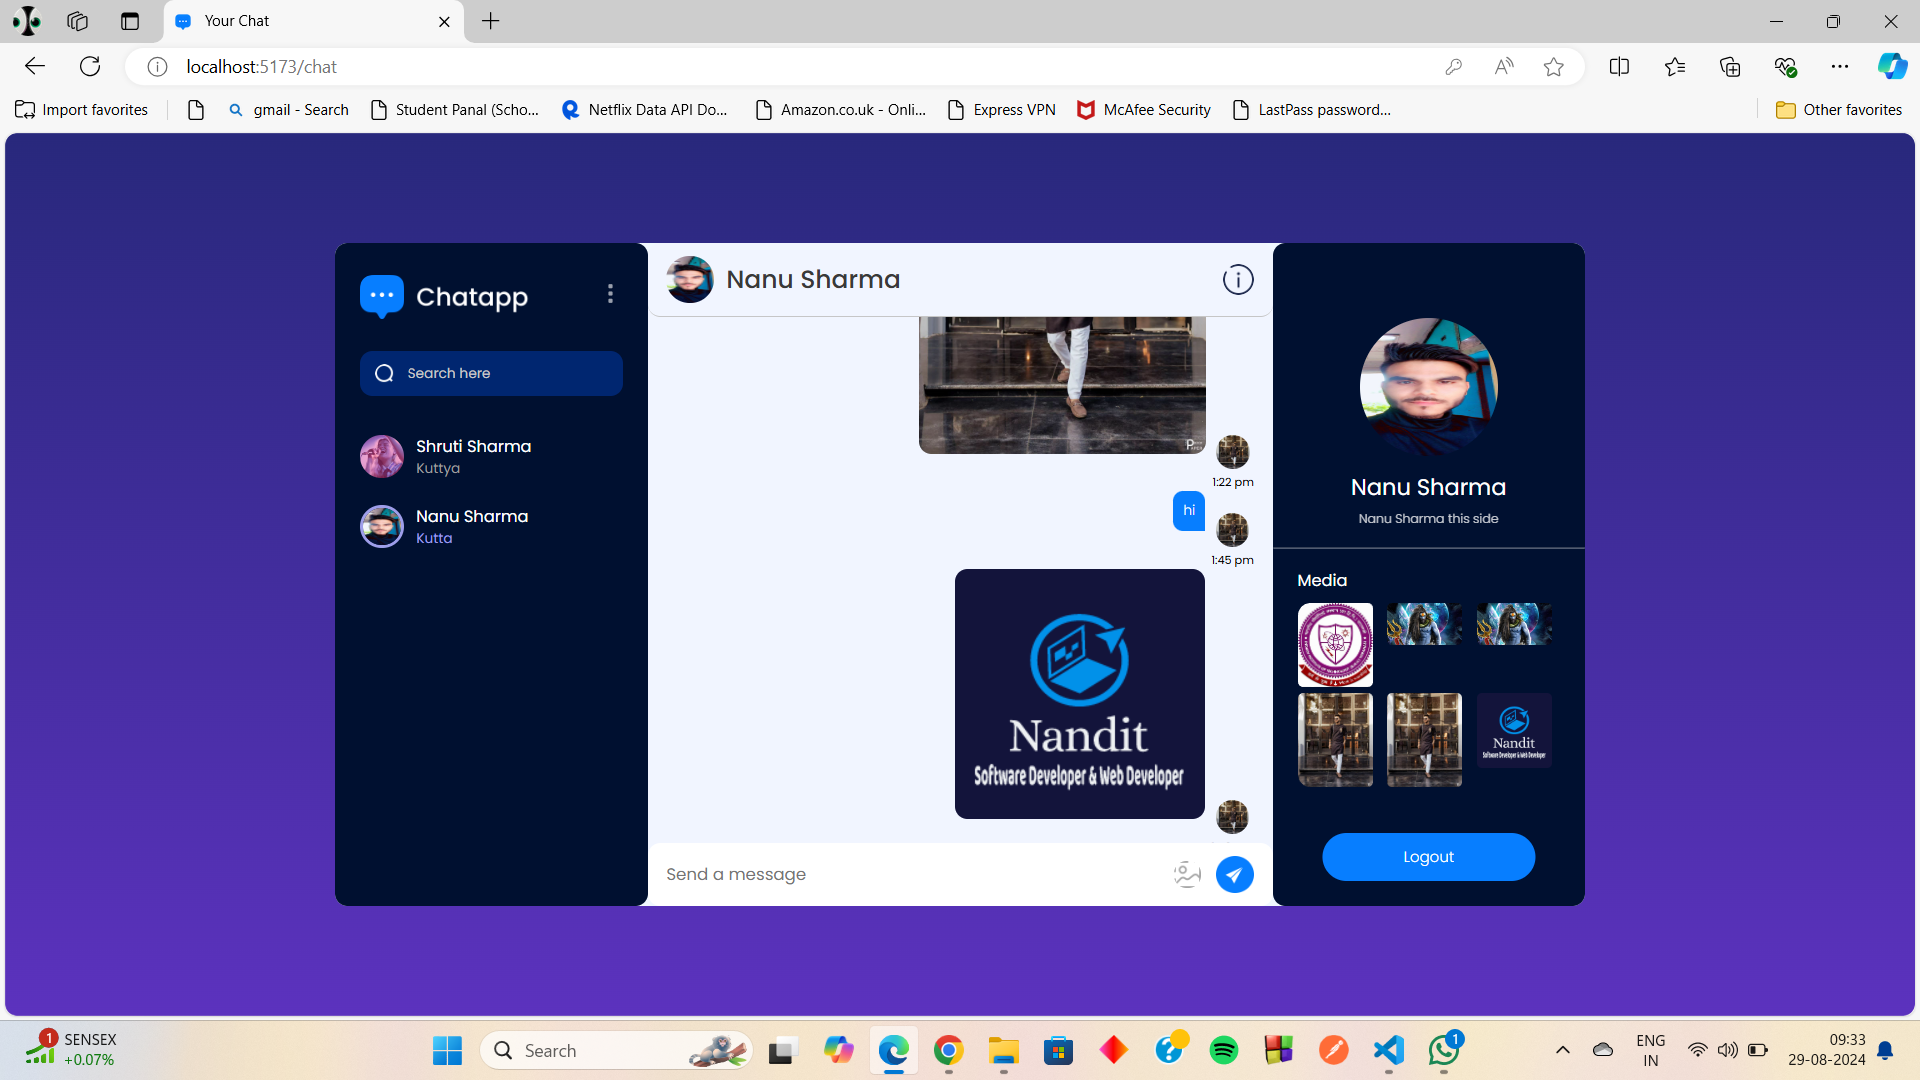Open Shruti Sharma conversation
This screenshot has height=1080, width=1920.
click(x=473, y=456)
